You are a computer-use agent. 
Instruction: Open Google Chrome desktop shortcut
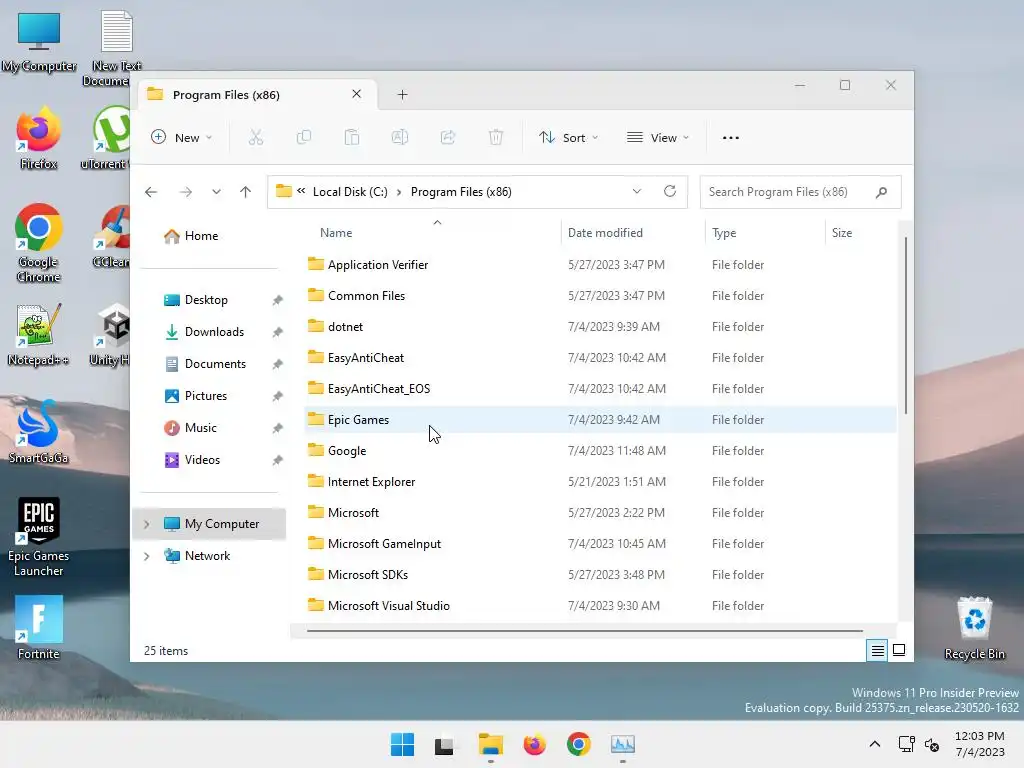point(39,243)
